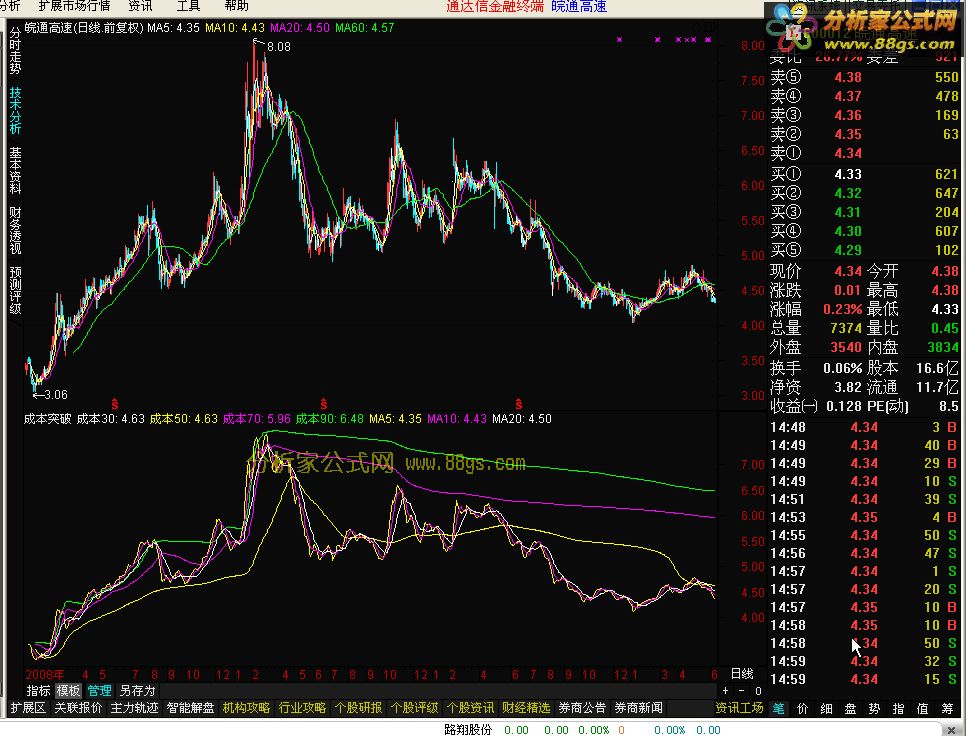This screenshot has height=736, width=966.
Task: Open the 扩展区 tab
Action: pos(28,708)
